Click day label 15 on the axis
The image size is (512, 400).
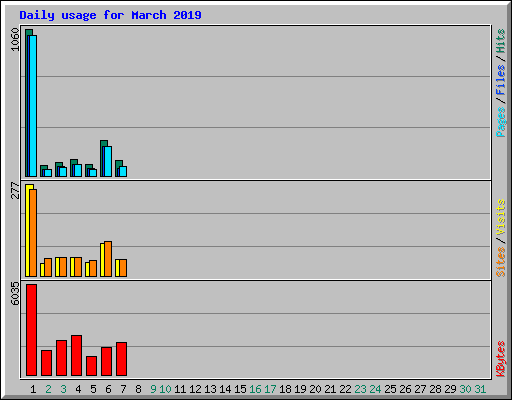(x=240, y=389)
